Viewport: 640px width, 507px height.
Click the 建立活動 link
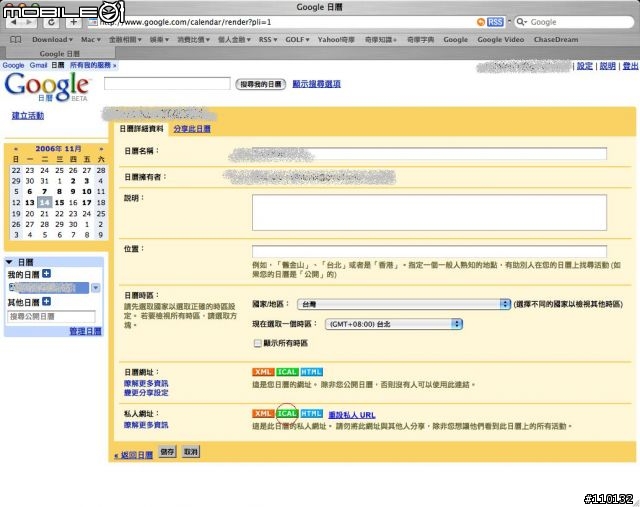(x=28, y=116)
